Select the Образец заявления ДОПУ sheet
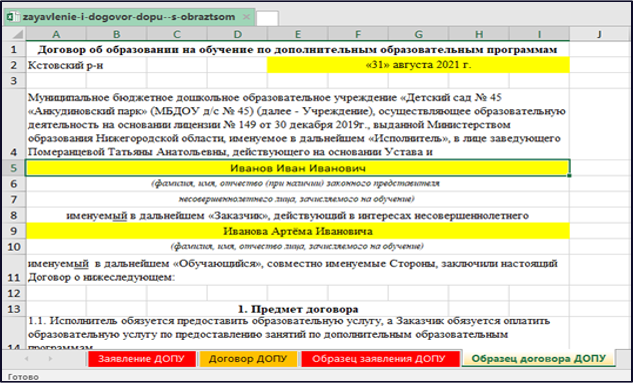 (380, 358)
